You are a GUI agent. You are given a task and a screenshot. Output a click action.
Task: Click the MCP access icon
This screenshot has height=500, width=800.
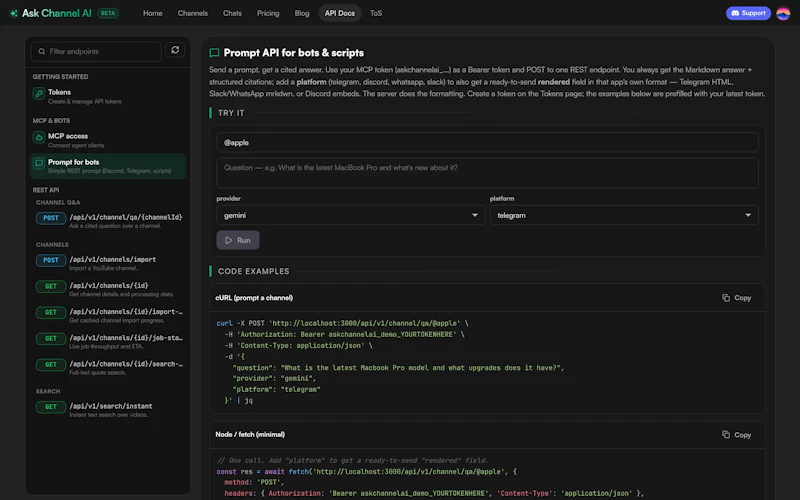[x=39, y=138]
